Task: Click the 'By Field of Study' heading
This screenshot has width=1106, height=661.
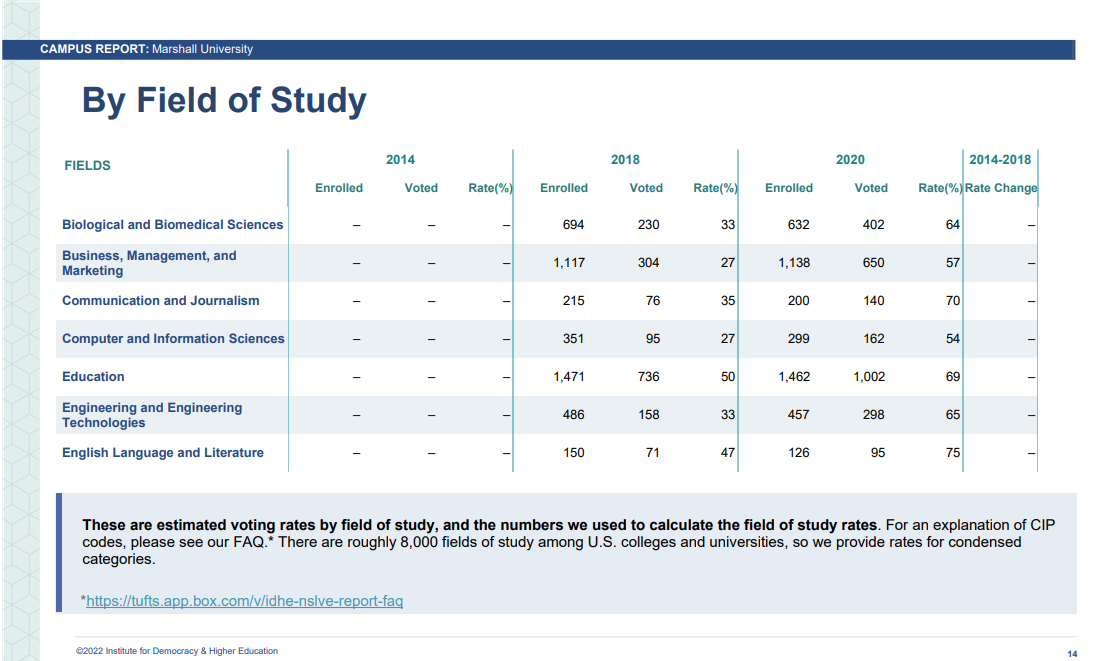Action: click(224, 100)
